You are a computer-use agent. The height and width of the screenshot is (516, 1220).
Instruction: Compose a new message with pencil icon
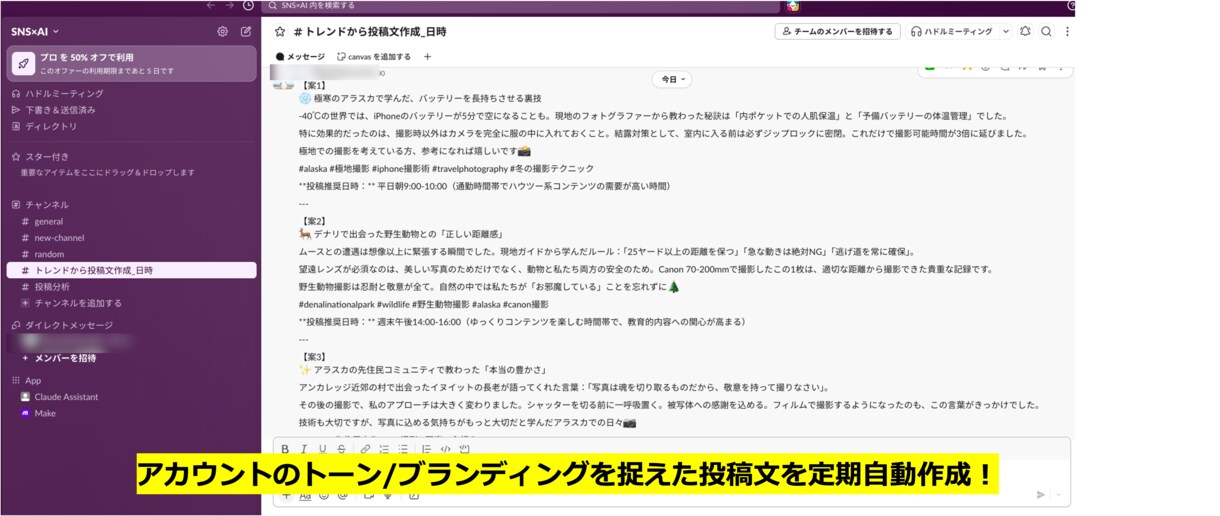[246, 31]
